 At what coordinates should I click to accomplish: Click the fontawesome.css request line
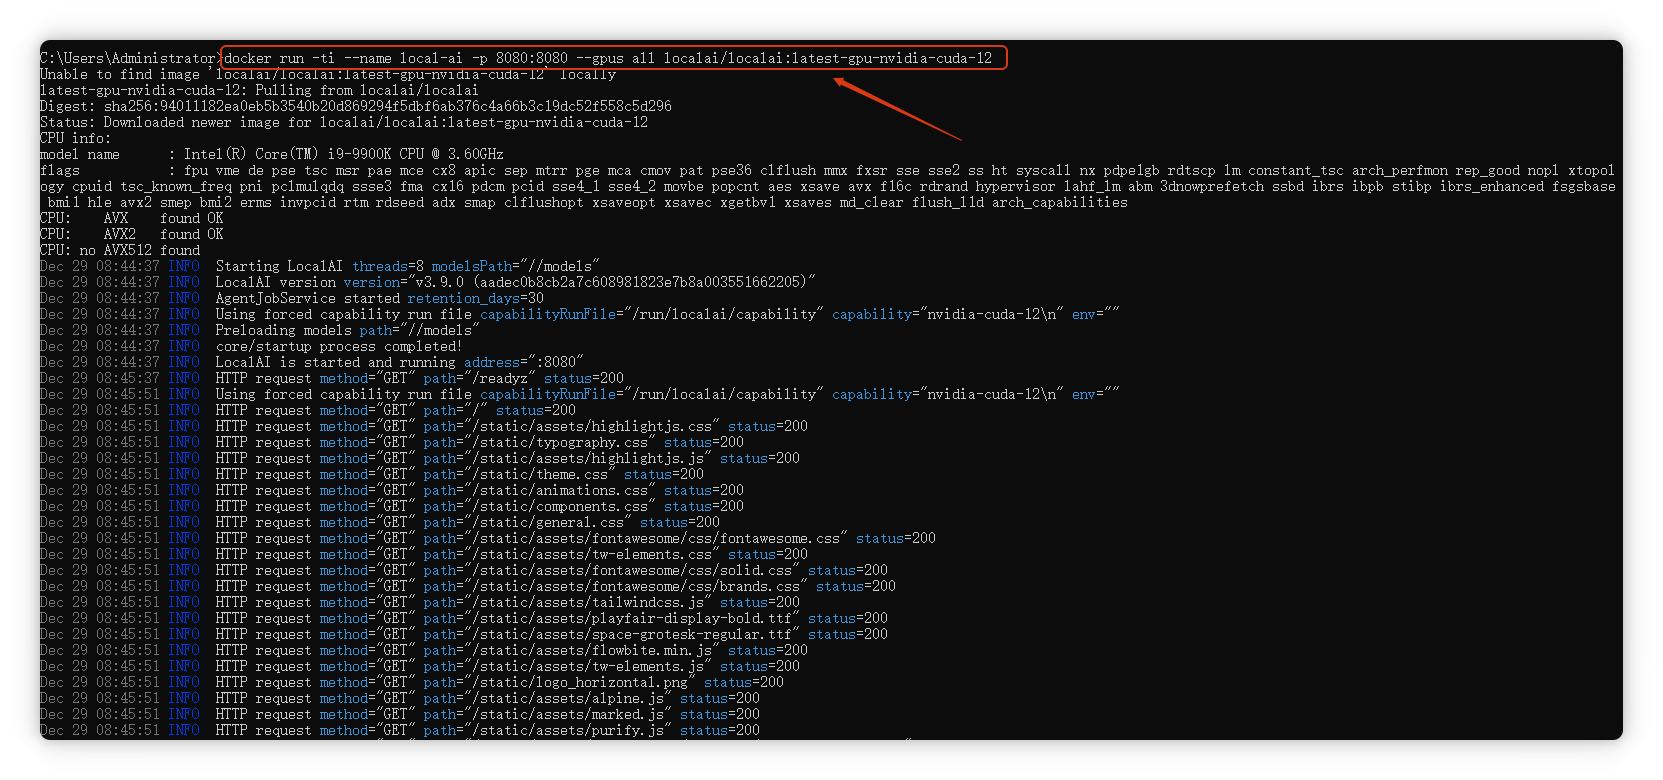tap(488, 538)
